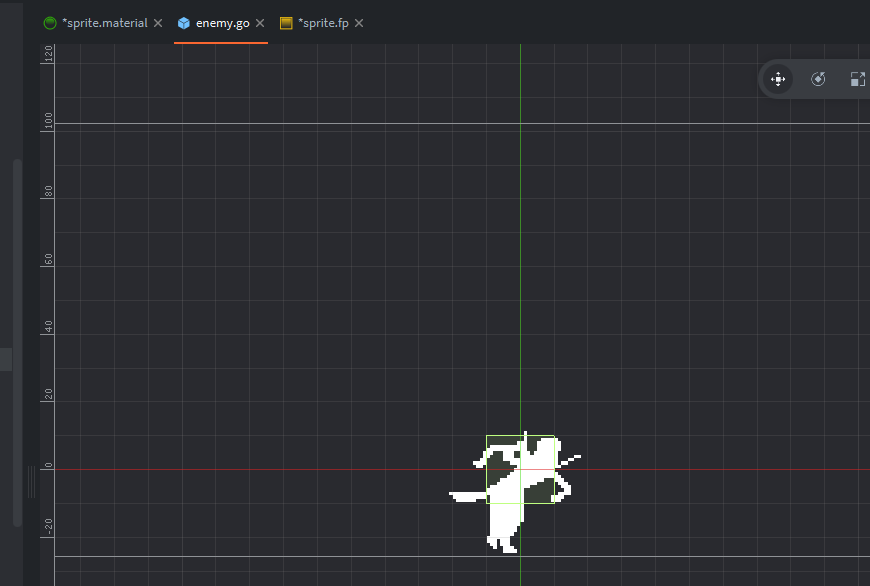
Task: Close the *sprite.material tab
Action: point(158,23)
